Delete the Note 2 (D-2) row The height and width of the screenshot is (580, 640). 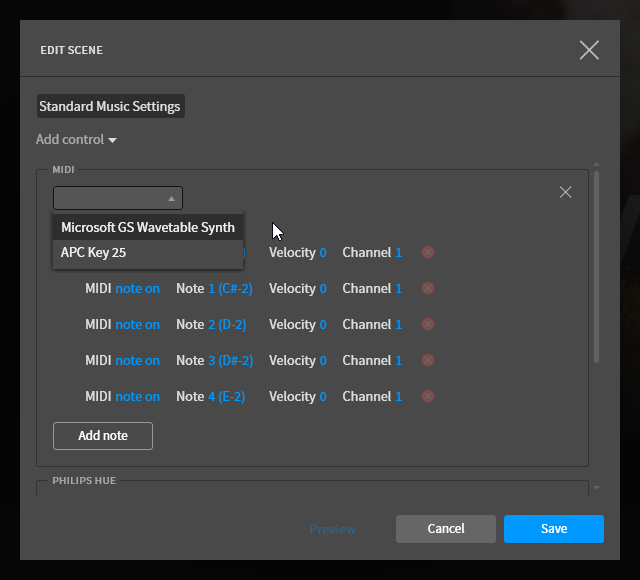tap(428, 324)
